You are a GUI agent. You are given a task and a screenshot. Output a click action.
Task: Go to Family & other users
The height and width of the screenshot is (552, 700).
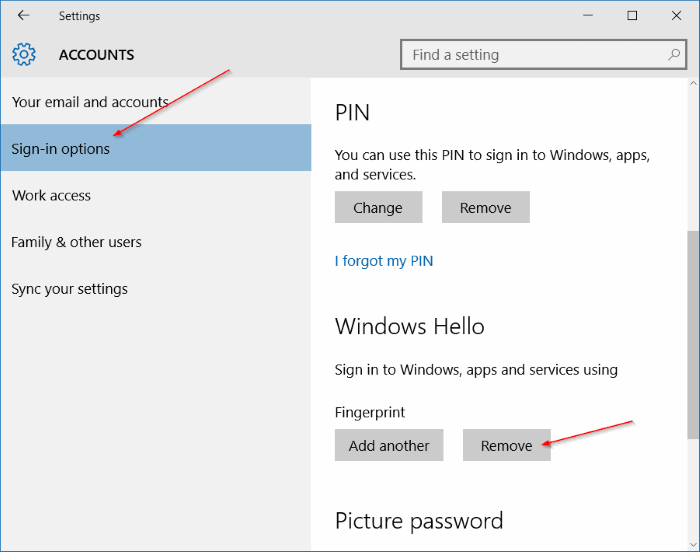(x=76, y=242)
